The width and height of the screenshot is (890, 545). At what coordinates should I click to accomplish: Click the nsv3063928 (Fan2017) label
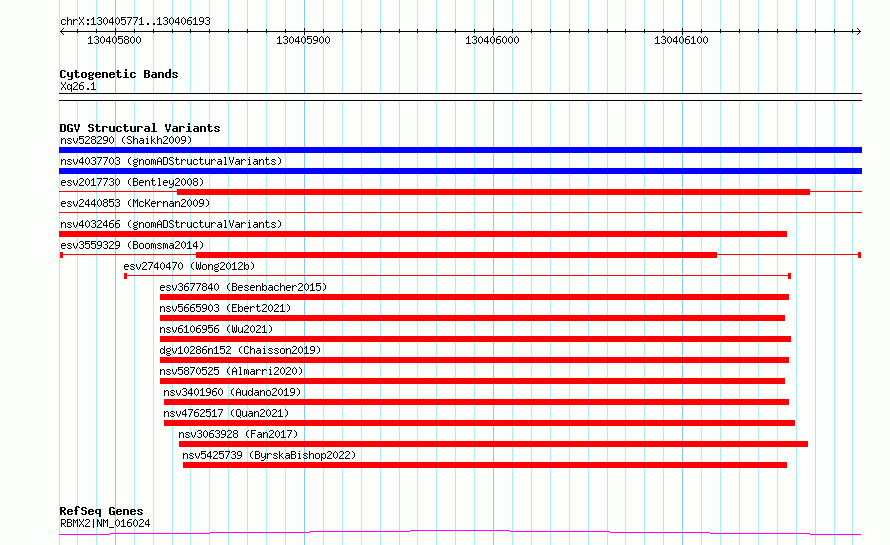[238, 434]
